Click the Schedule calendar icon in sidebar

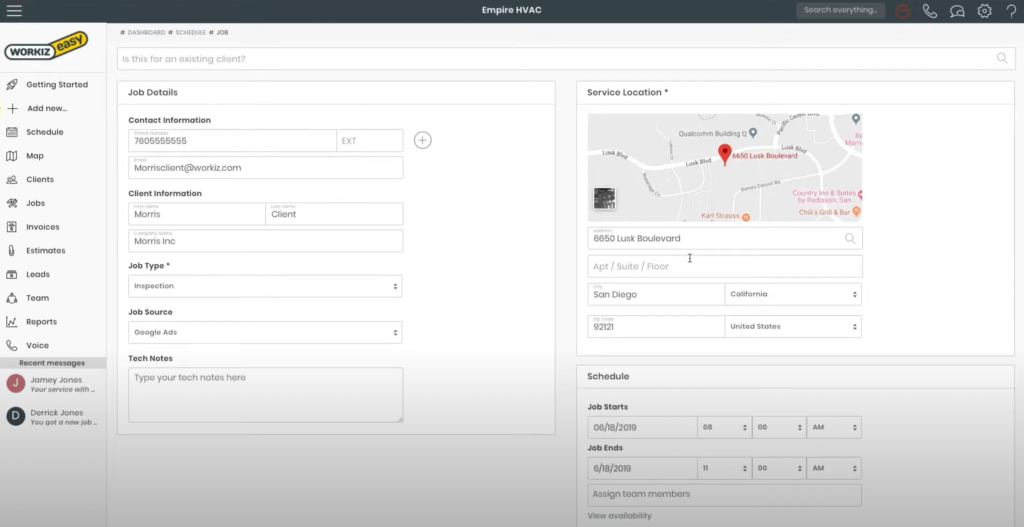click(12, 132)
